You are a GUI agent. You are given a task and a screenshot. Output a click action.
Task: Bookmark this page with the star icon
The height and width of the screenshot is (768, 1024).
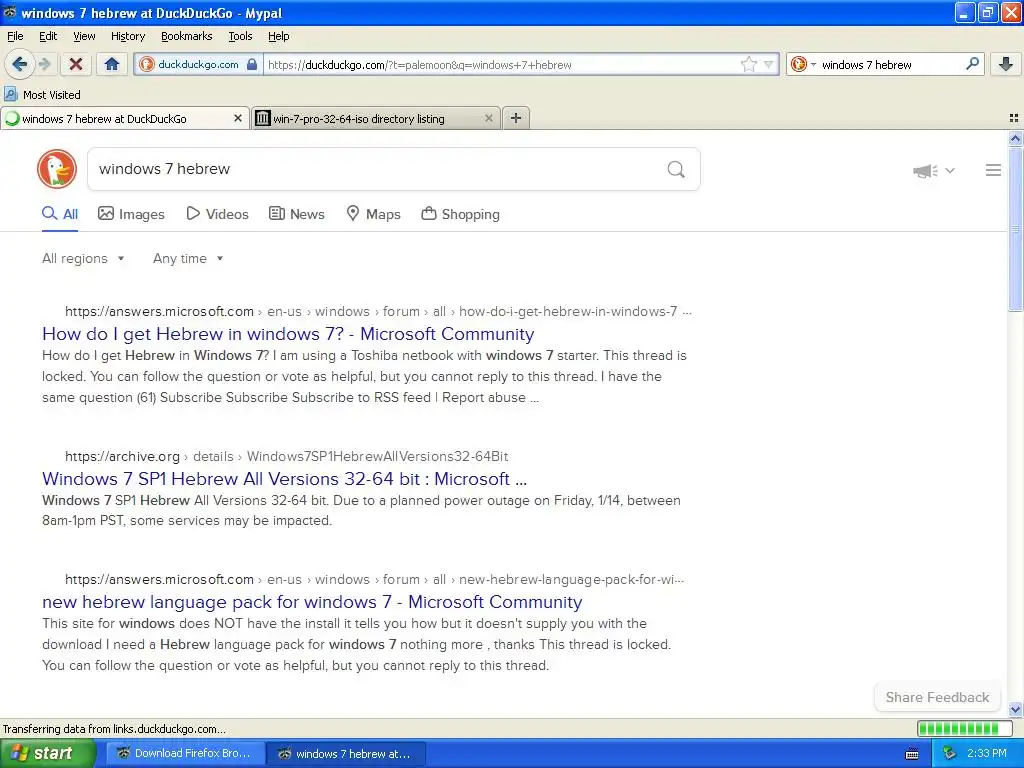click(748, 64)
